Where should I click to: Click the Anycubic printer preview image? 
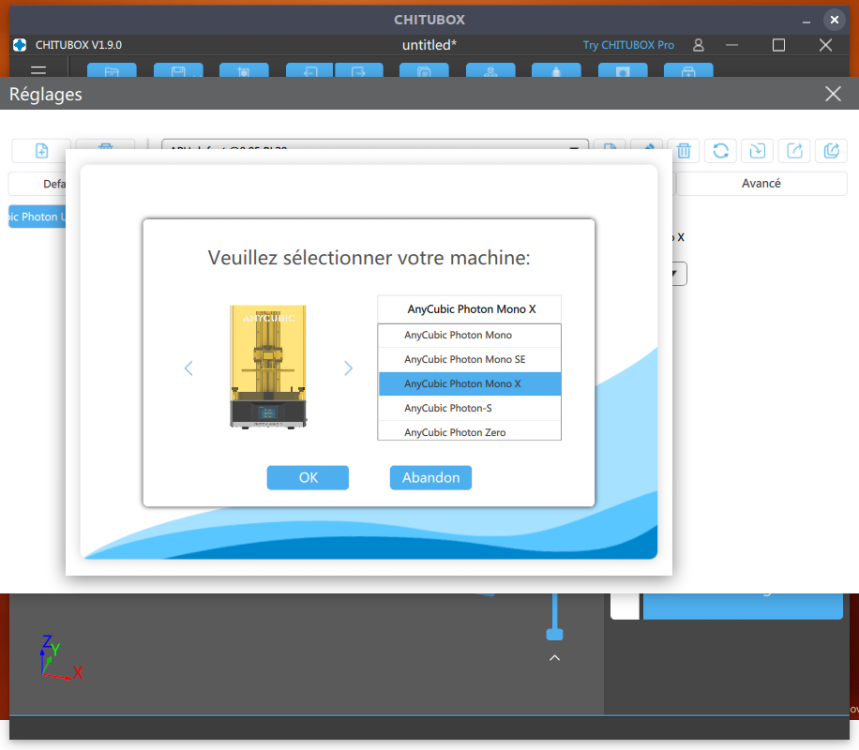[268, 367]
